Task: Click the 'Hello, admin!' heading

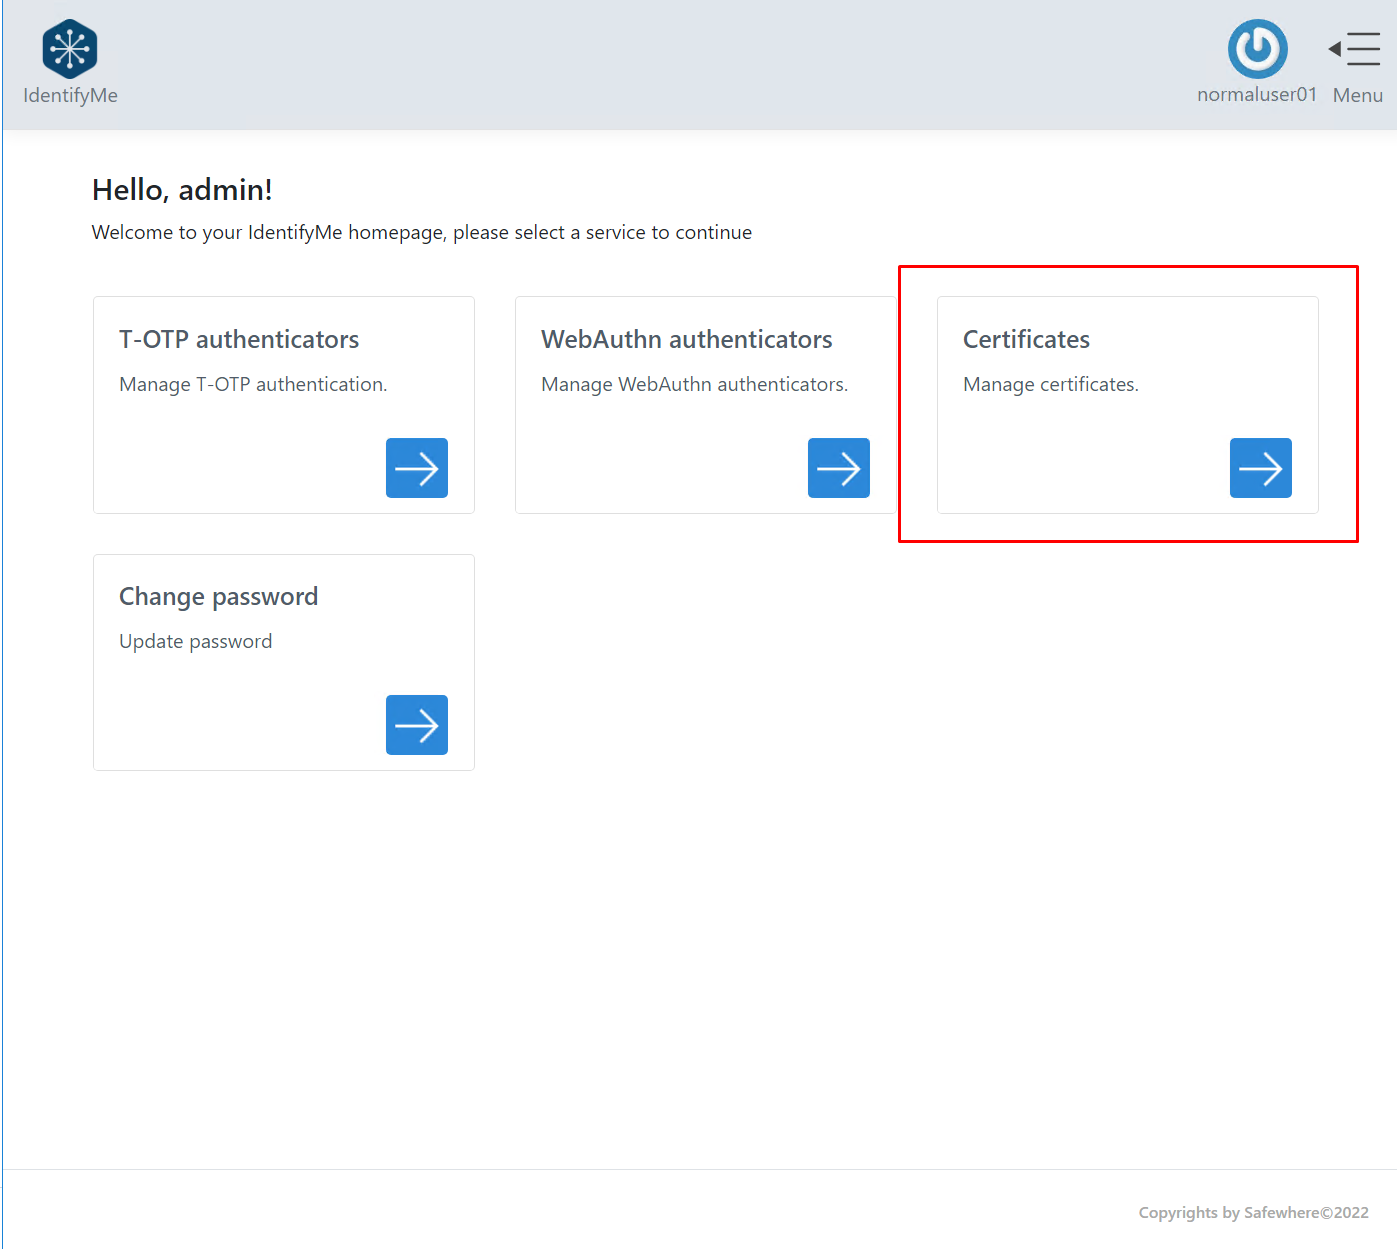Action: (182, 190)
